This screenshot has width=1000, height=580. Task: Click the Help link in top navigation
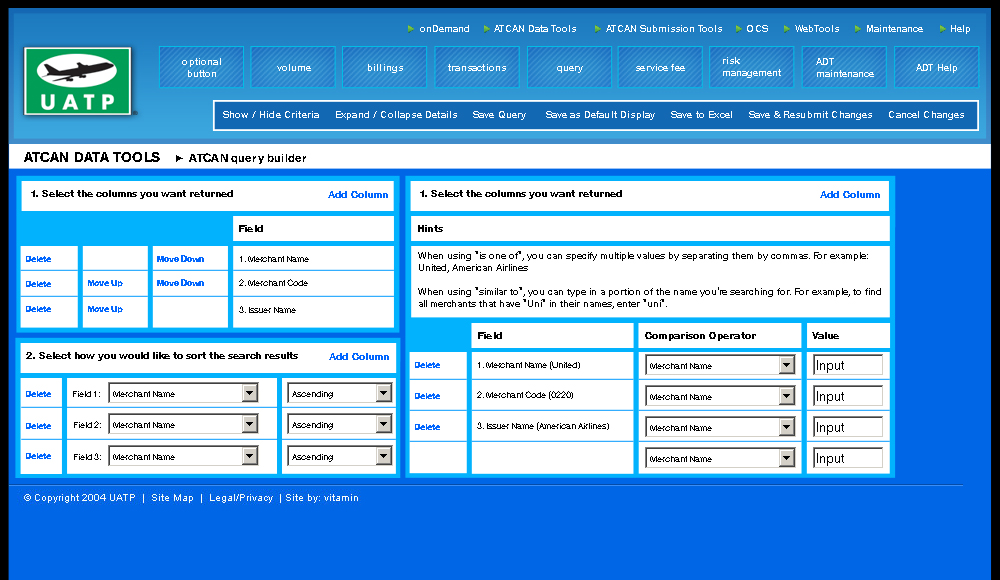click(960, 29)
